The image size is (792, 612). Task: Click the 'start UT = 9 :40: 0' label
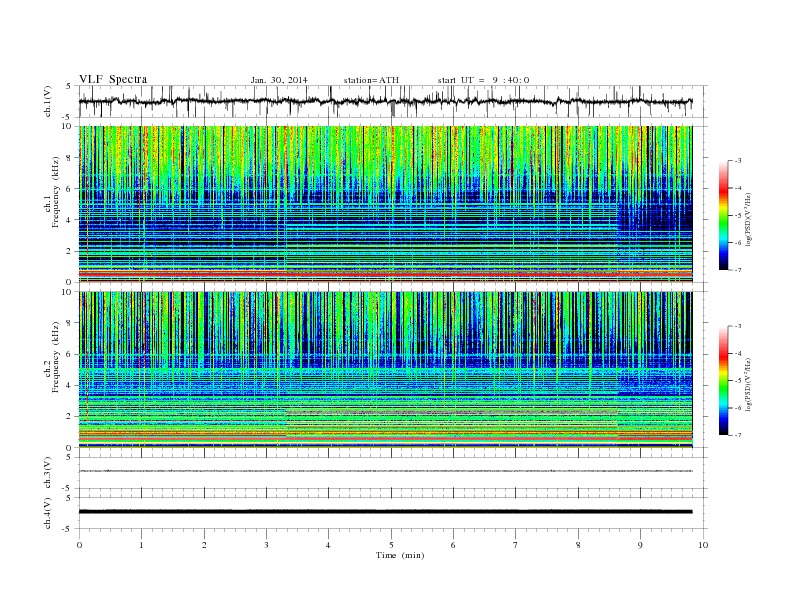[x=483, y=80]
